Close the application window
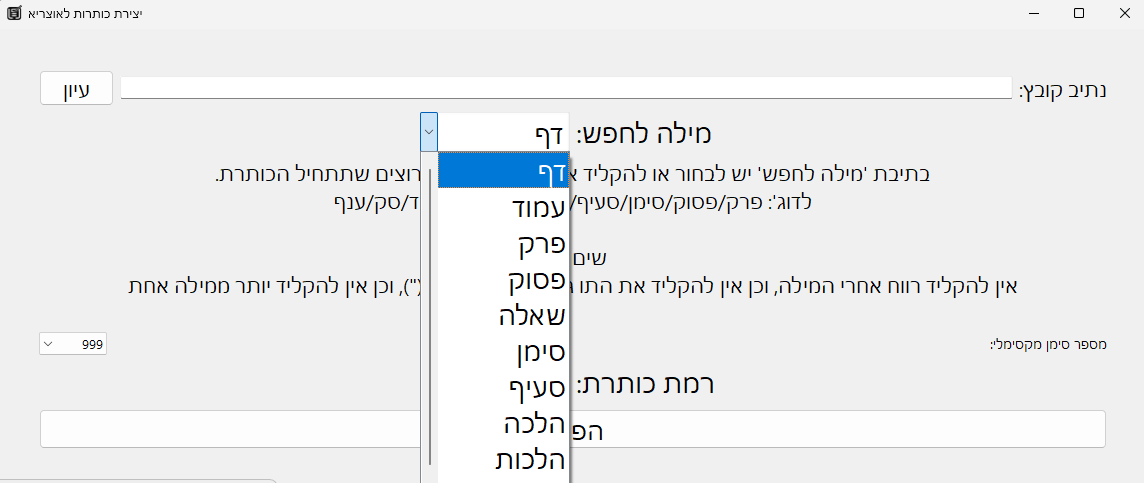The image size is (1144, 483). (1124, 13)
